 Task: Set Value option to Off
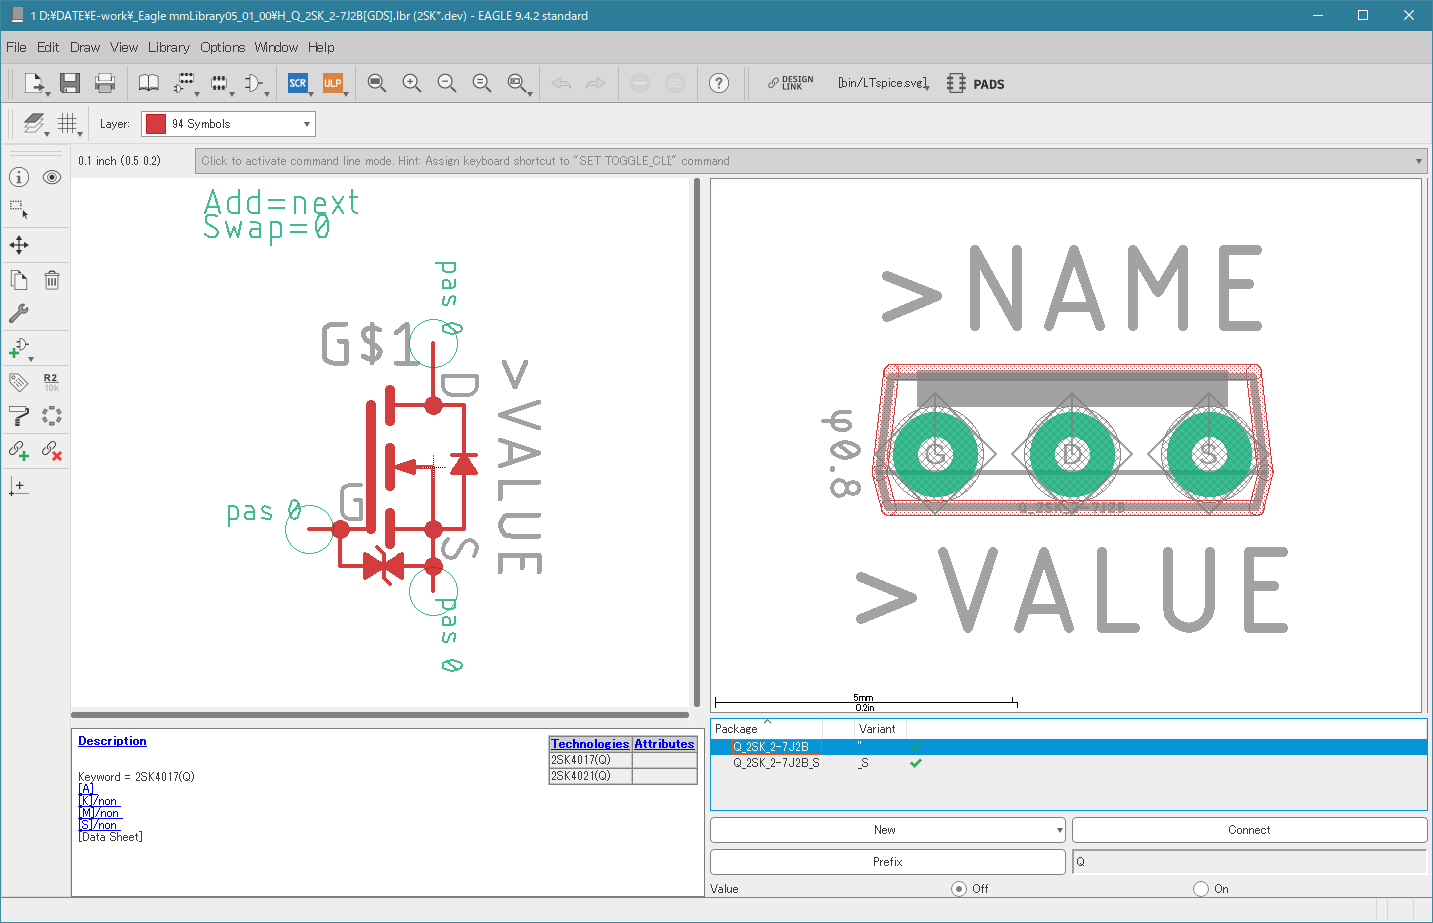959,888
